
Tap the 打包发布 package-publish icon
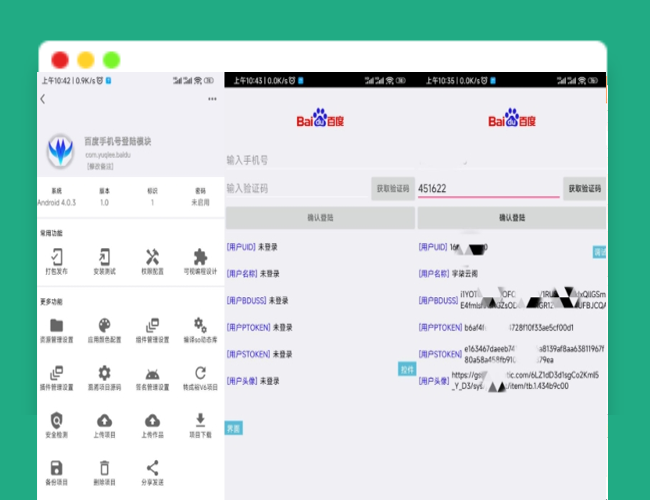click(57, 257)
